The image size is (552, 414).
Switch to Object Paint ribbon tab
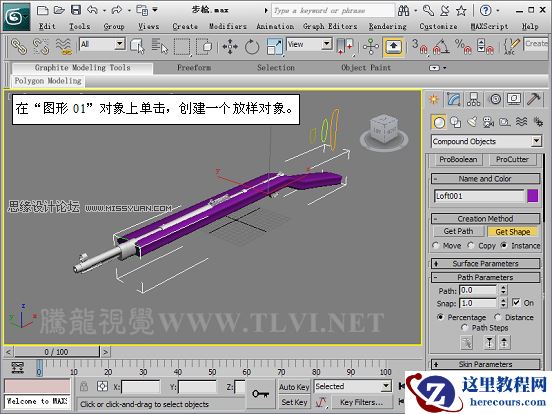[x=366, y=68]
